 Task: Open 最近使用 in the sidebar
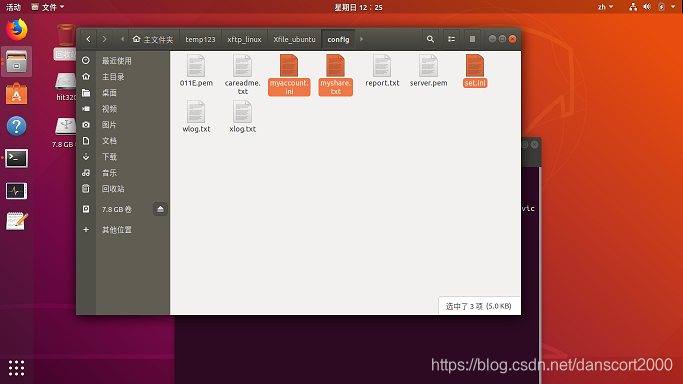pyautogui.click(x=123, y=61)
